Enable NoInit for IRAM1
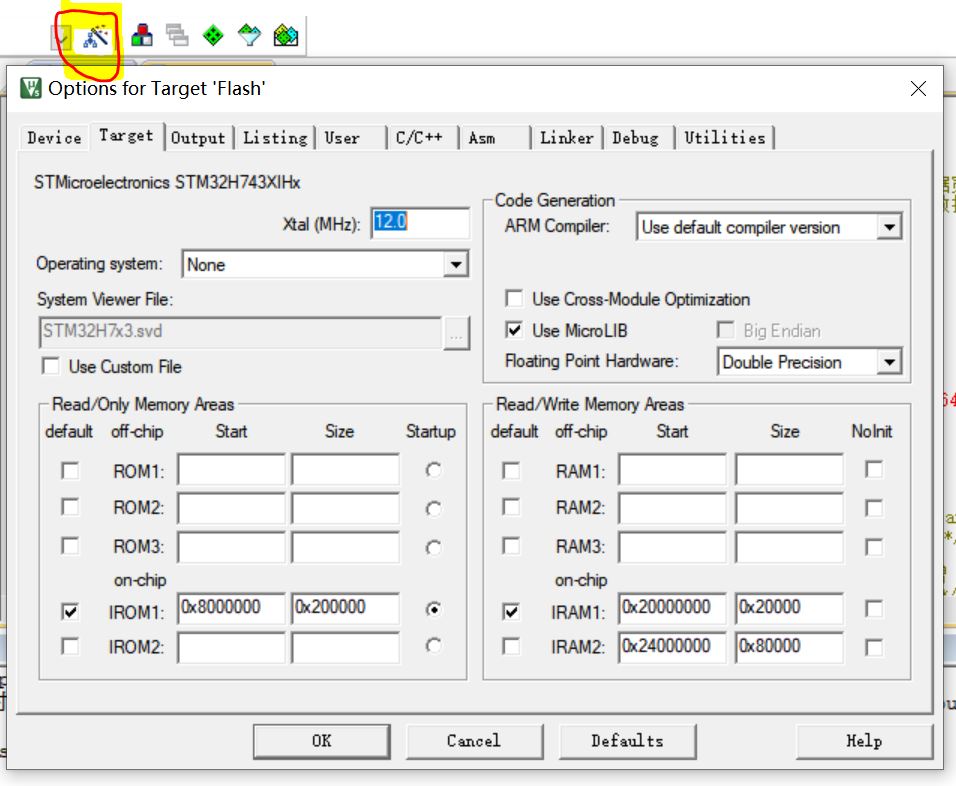Screen dimensions: 956x786 coord(874,609)
